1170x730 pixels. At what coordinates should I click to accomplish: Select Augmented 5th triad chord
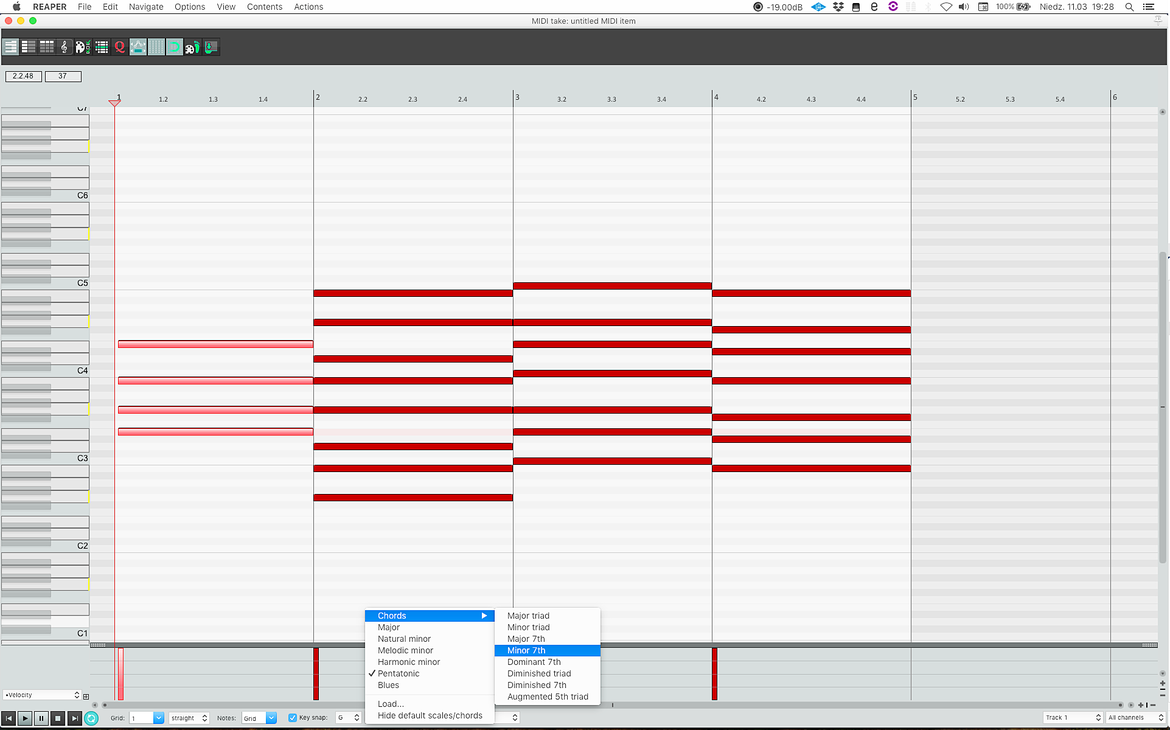click(547, 696)
